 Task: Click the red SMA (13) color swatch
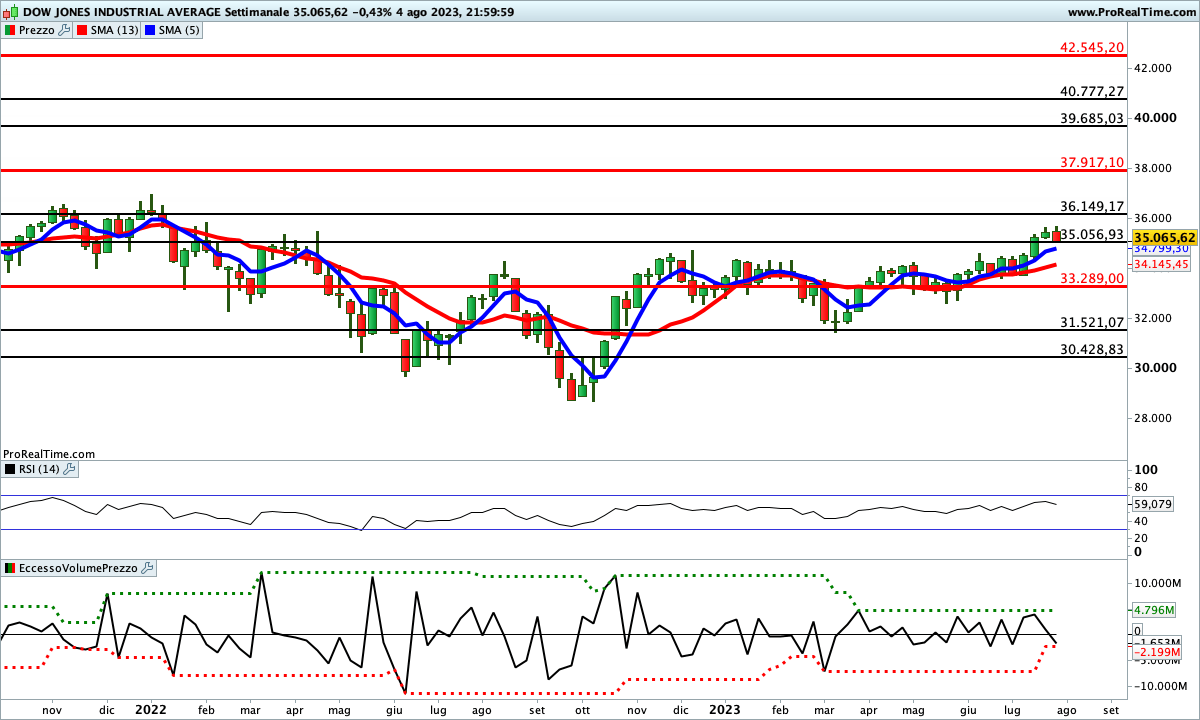82,30
